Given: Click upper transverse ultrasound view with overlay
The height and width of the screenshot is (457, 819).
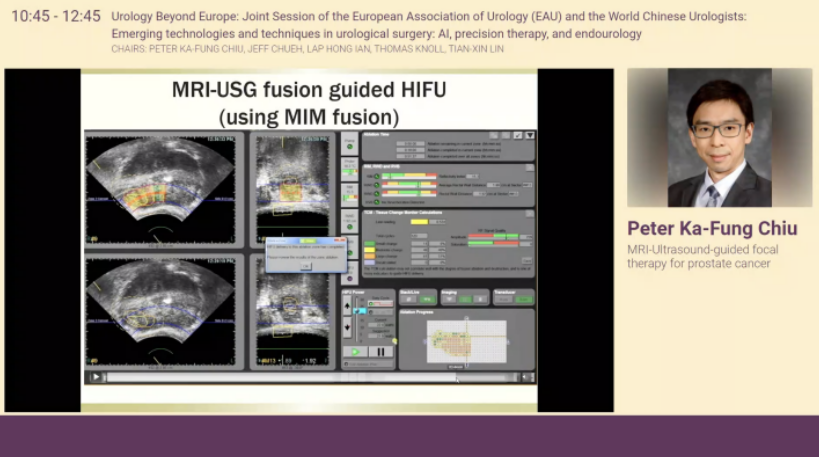Looking at the screenshot, I should [160, 189].
